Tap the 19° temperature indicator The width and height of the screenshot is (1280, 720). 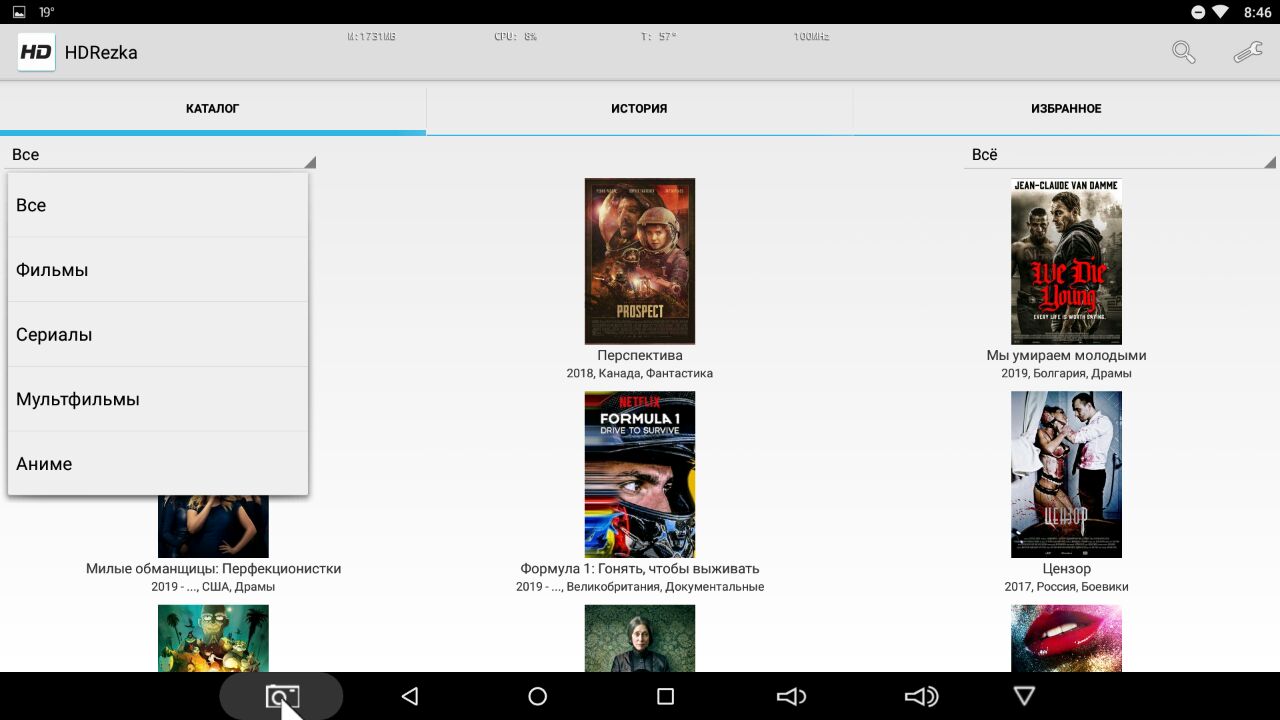tap(47, 12)
